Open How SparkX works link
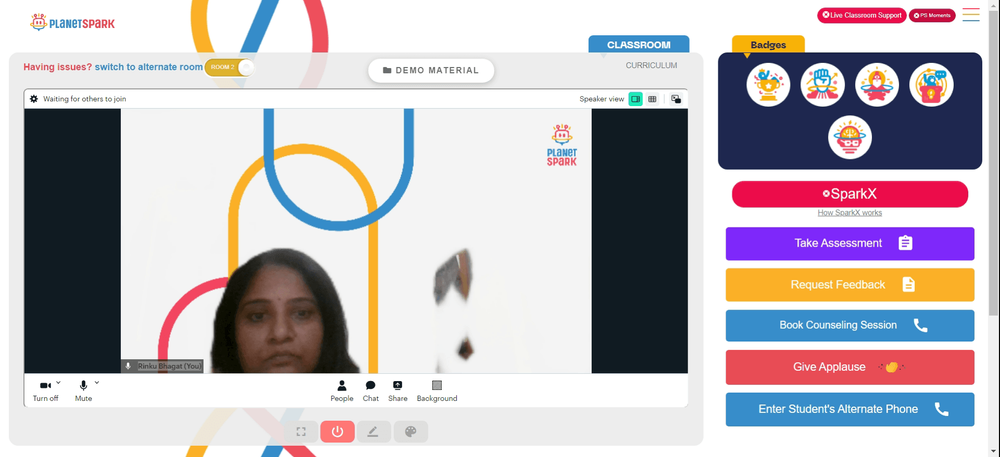Image resolution: width=1000 pixels, height=457 pixels. [x=849, y=213]
